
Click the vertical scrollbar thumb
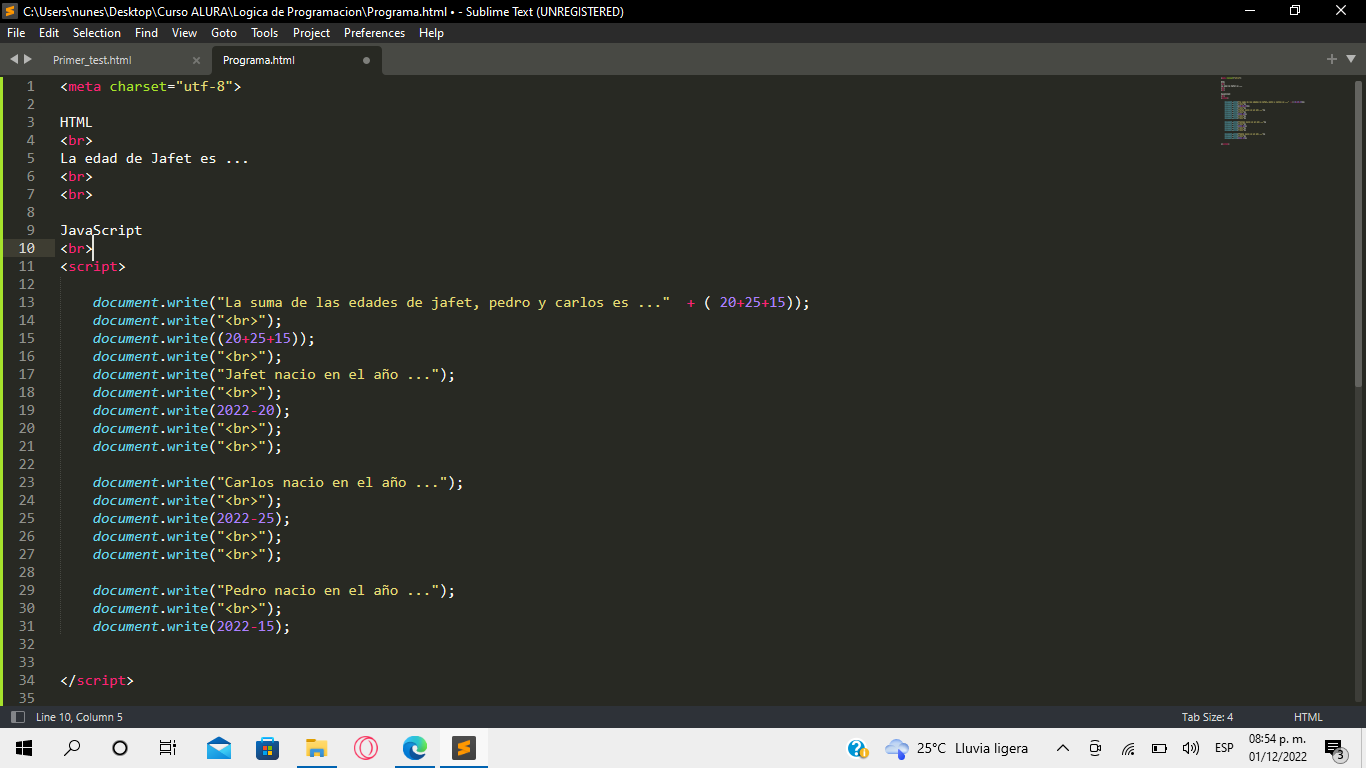tap(1358, 232)
